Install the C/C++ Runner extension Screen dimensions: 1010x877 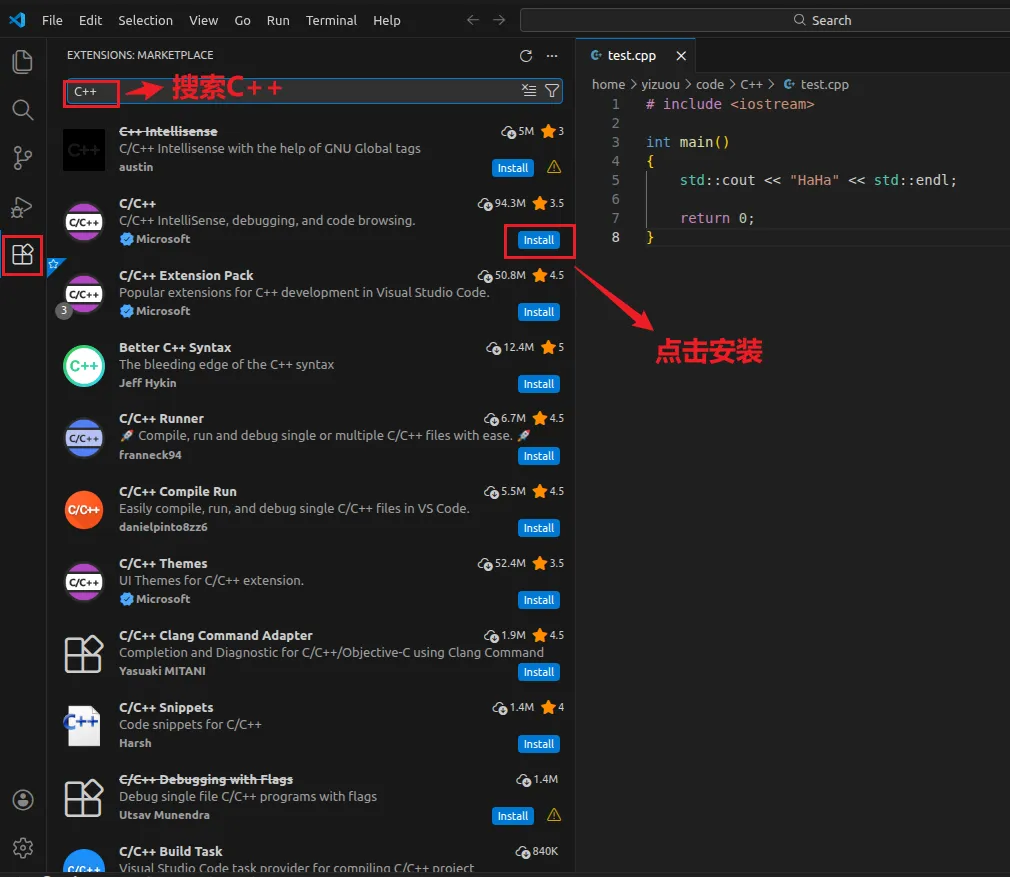tap(538, 457)
